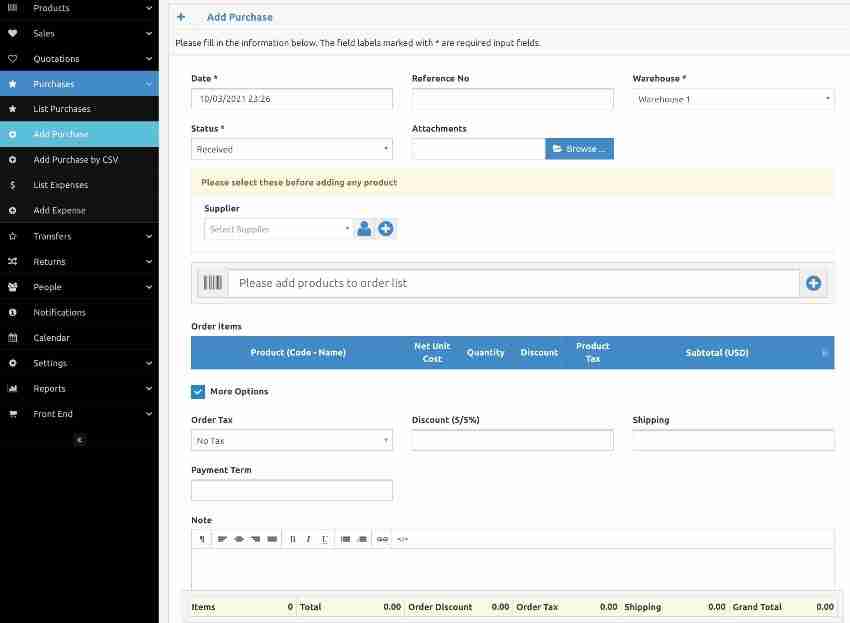Viewport: 850px width, 623px height.
Task: Uncheck the More Options checkbox
Action: coord(196,392)
